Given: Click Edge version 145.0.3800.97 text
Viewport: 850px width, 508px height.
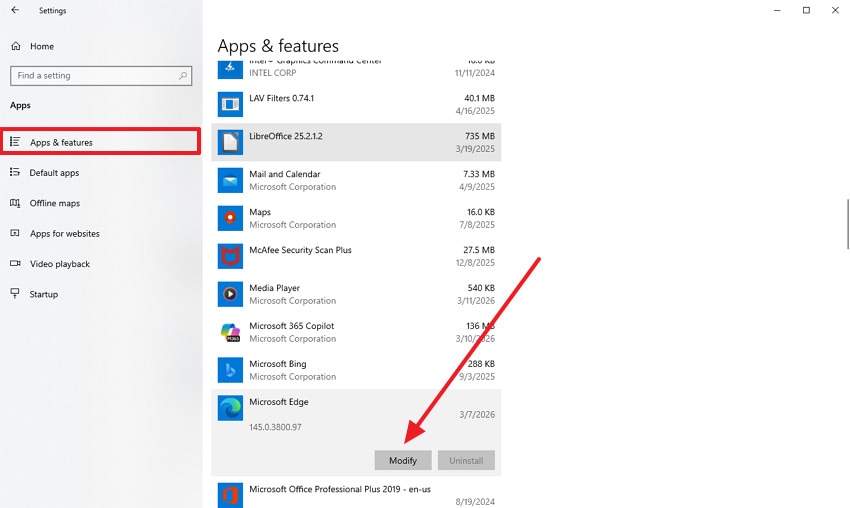Looking at the screenshot, I should [x=275, y=427].
